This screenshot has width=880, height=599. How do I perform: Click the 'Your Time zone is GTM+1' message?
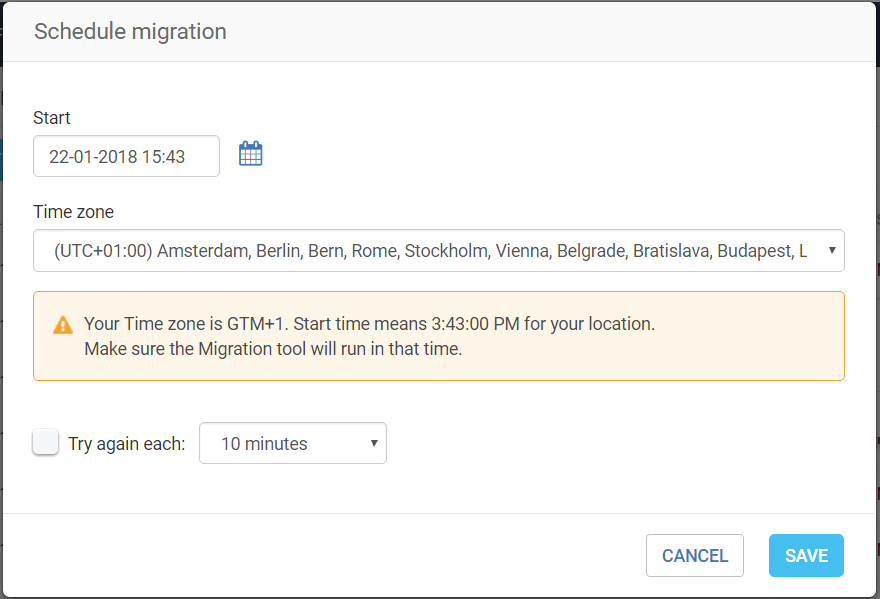point(187,324)
